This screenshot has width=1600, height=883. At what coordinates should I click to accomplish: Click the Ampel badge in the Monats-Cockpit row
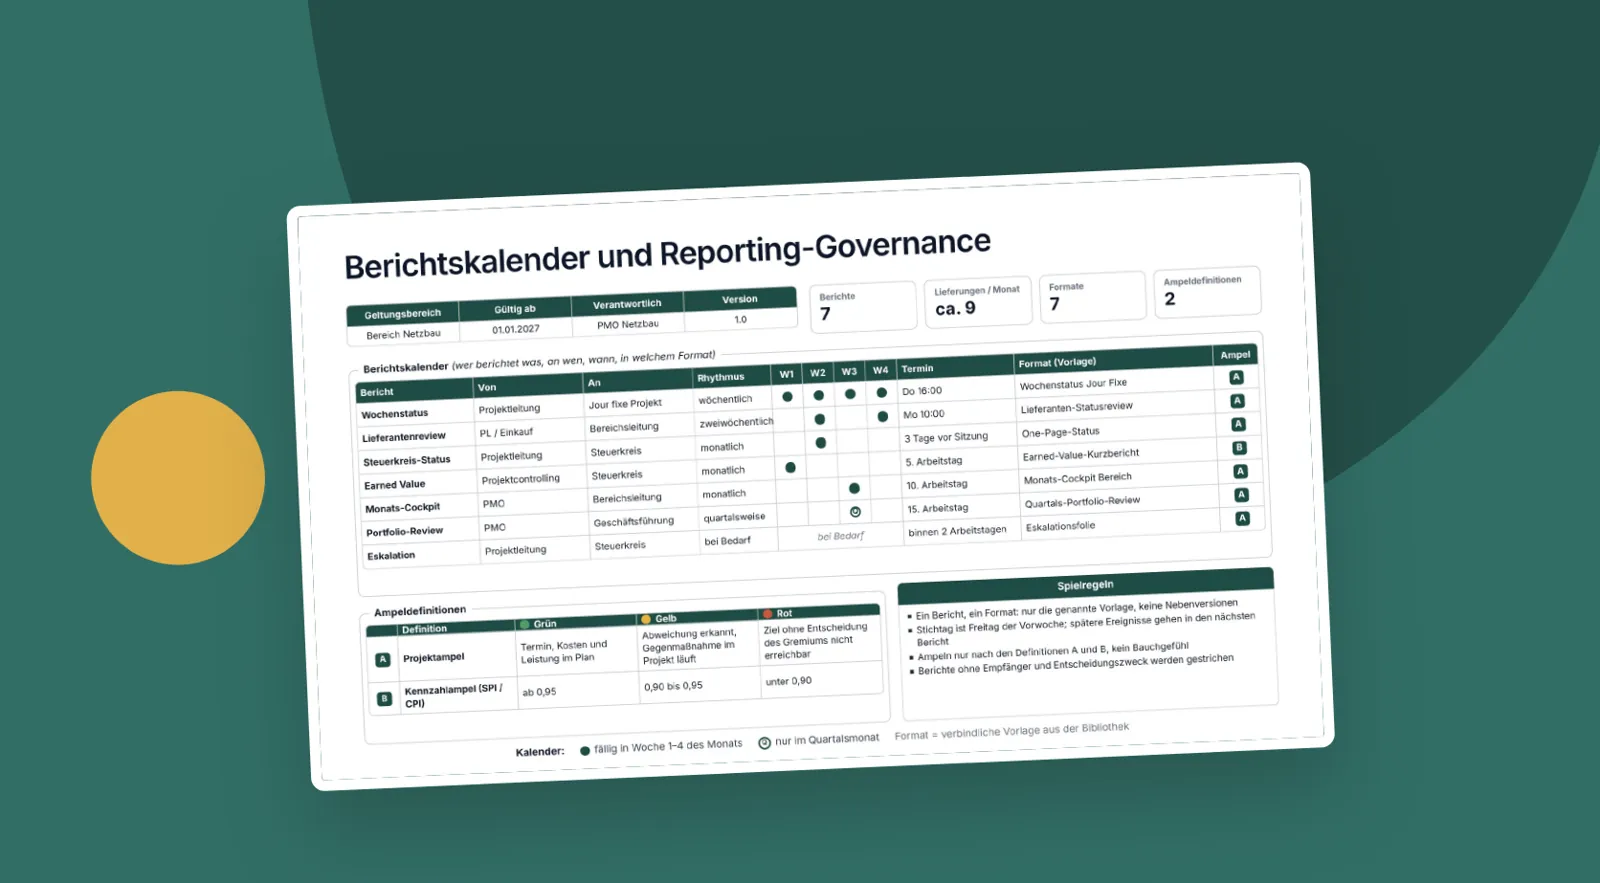1240,471
